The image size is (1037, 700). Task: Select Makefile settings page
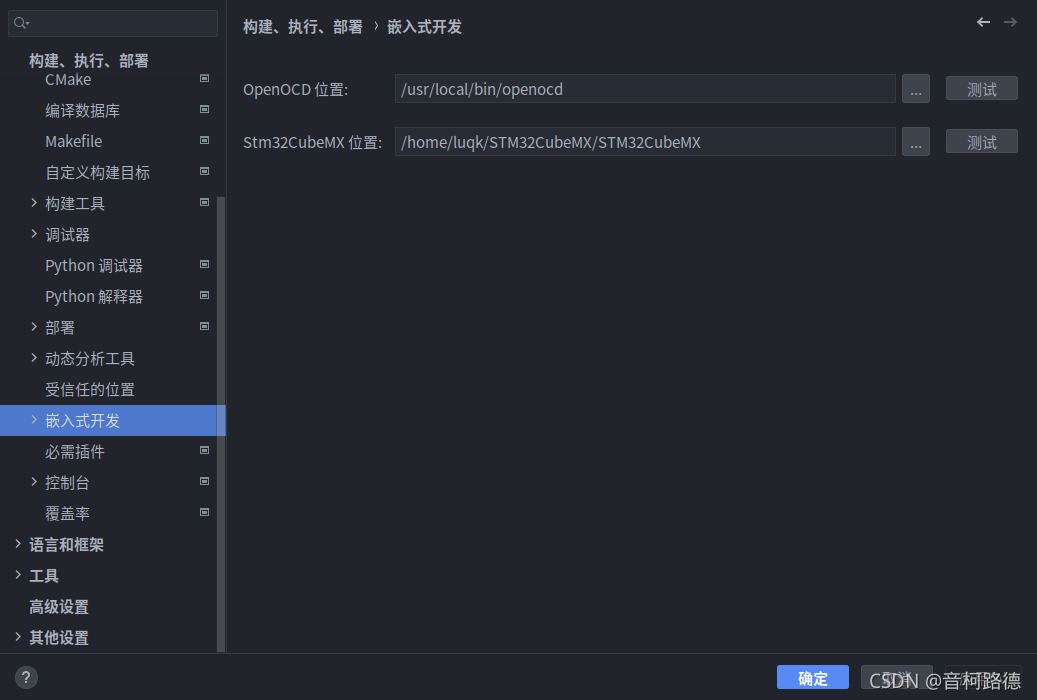click(73, 142)
